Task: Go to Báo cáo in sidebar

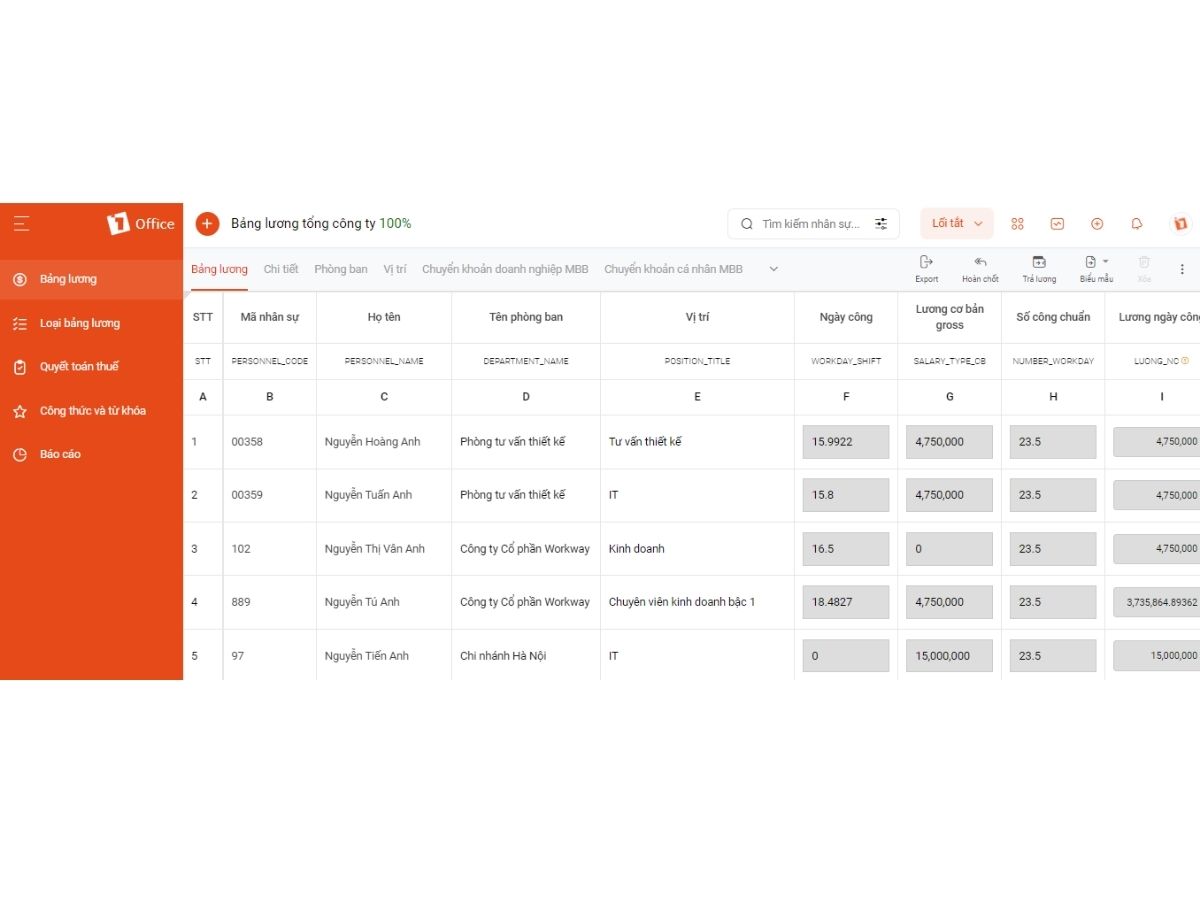Action: 60,454
